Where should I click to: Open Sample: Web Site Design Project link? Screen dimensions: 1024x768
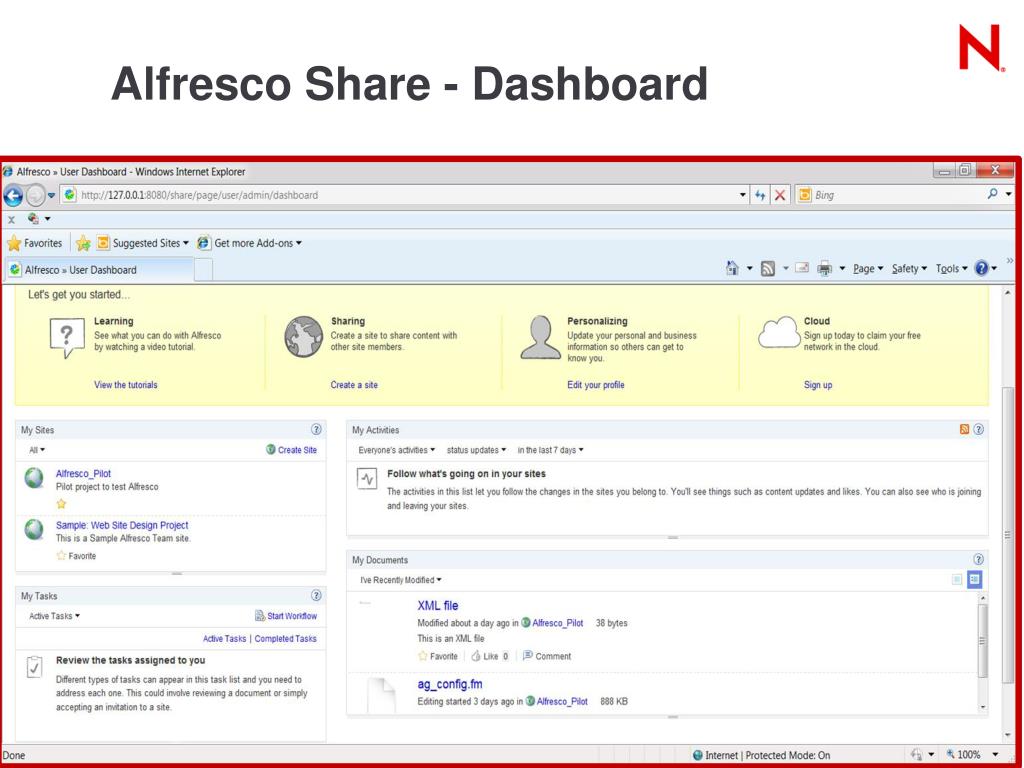[121, 525]
